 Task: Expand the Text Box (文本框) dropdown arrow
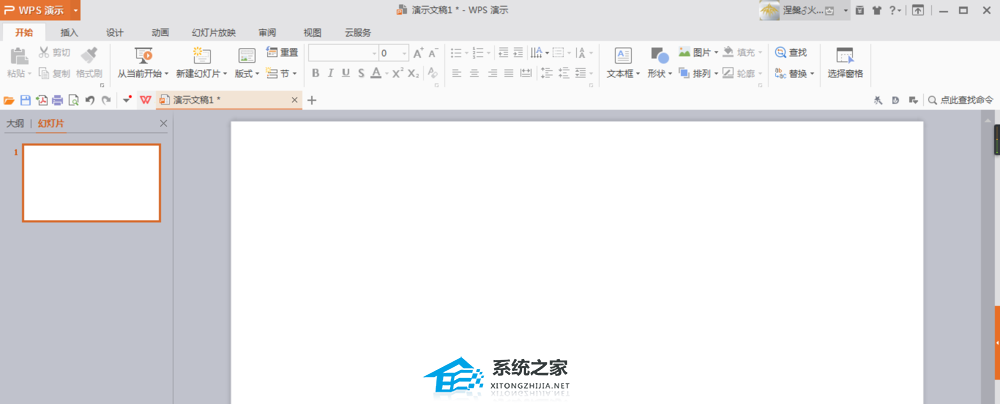click(638, 74)
